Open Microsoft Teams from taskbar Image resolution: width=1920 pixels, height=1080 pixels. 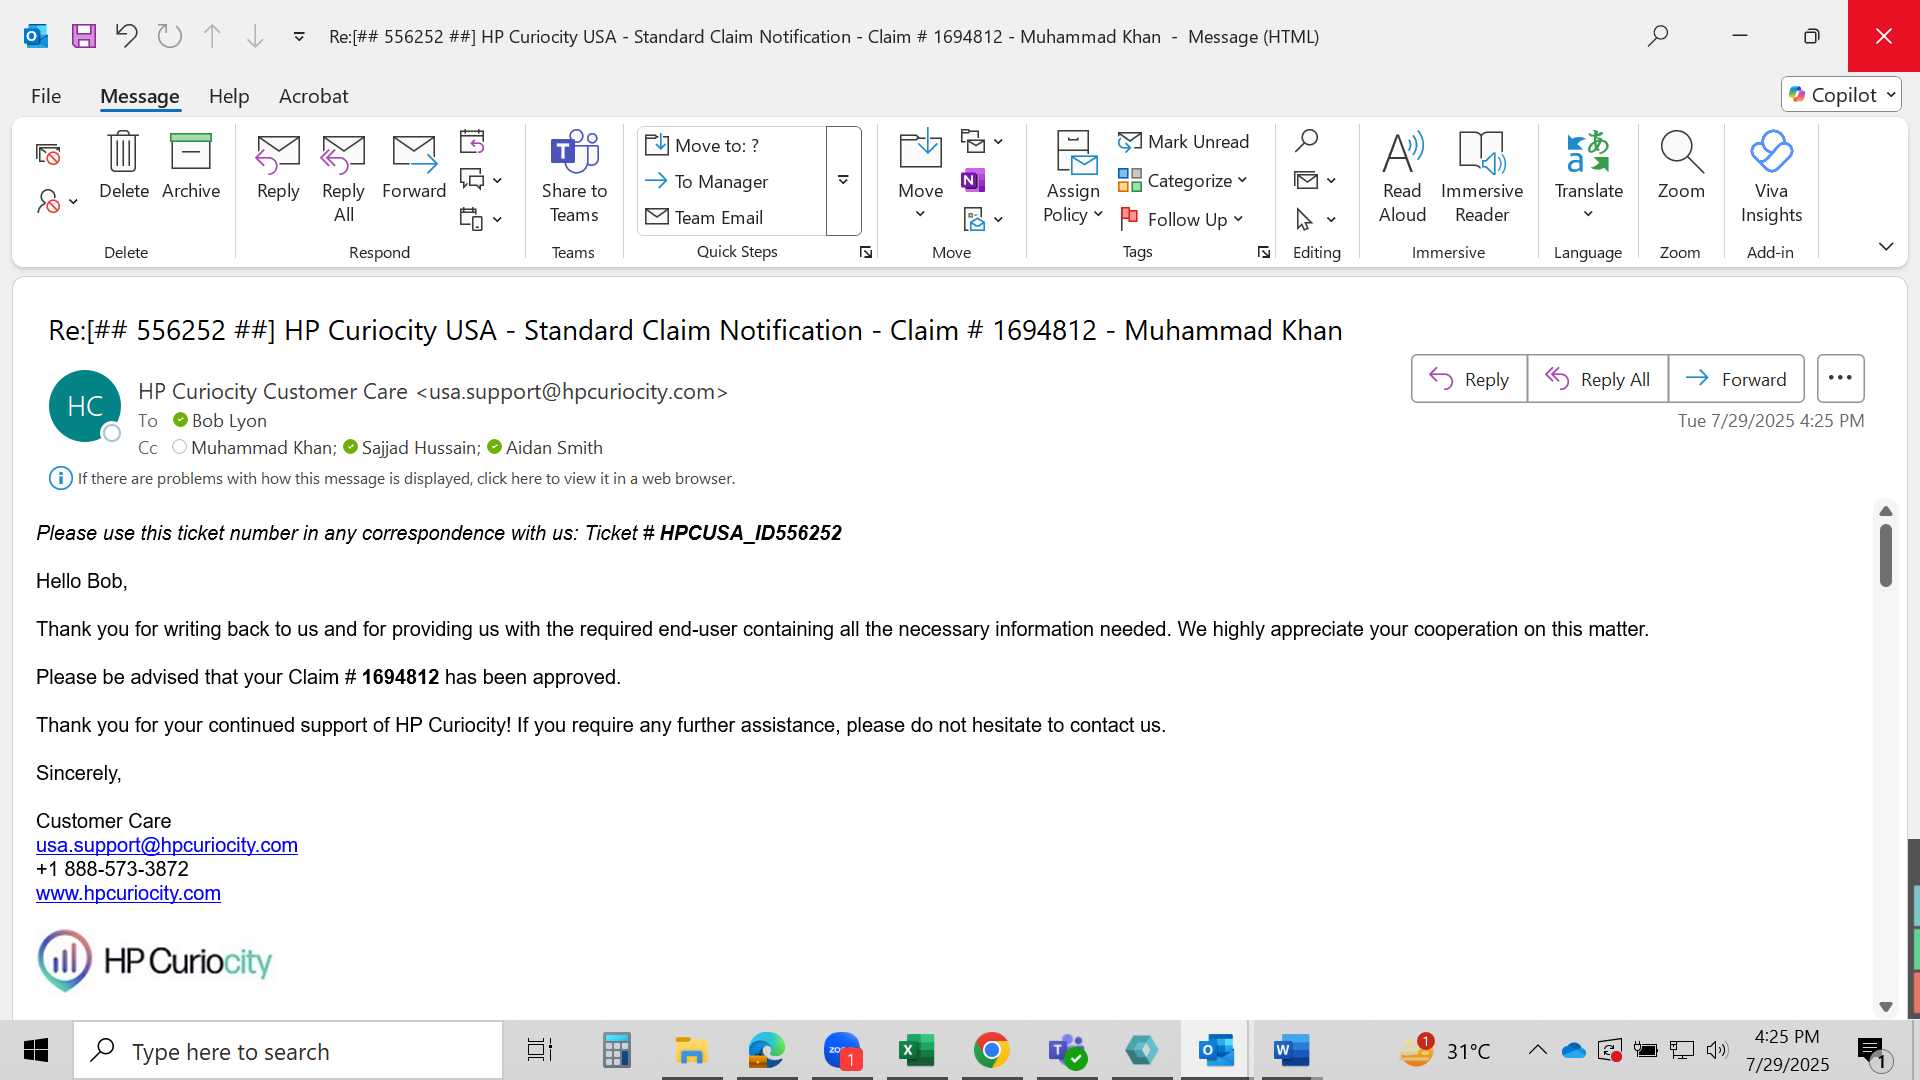tap(1067, 1050)
